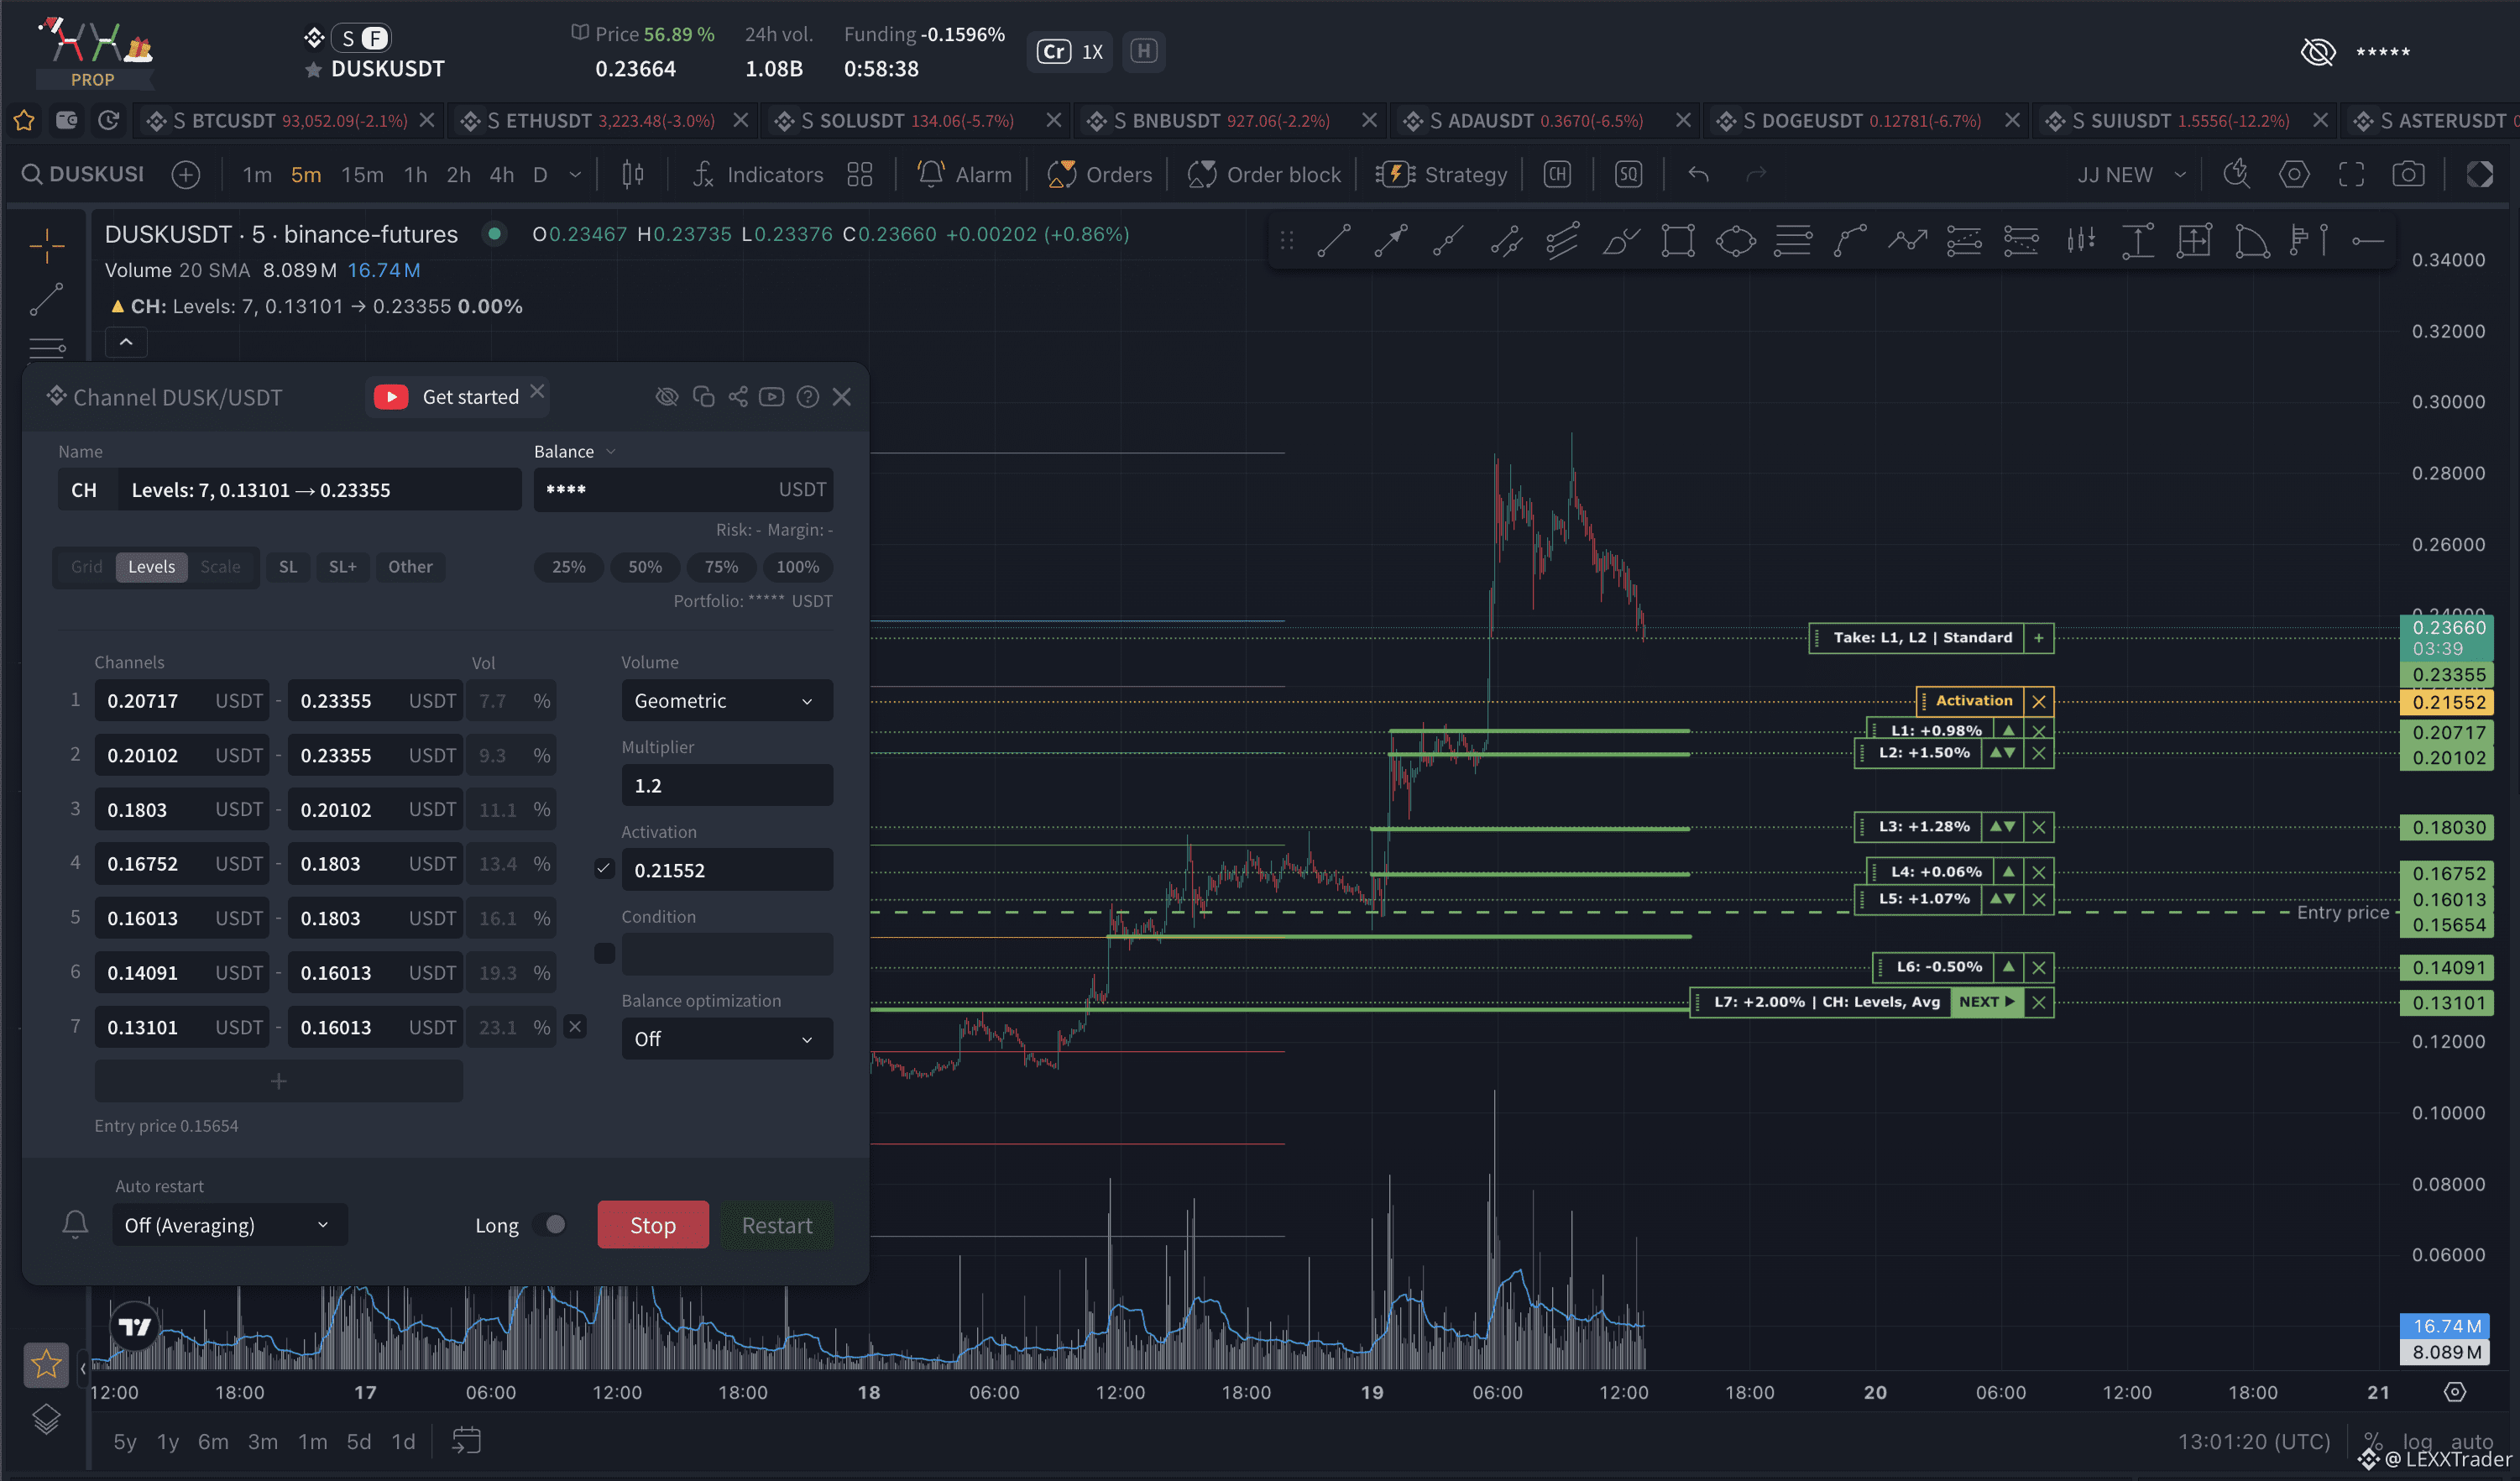Copy the channel settings icon

(703, 398)
